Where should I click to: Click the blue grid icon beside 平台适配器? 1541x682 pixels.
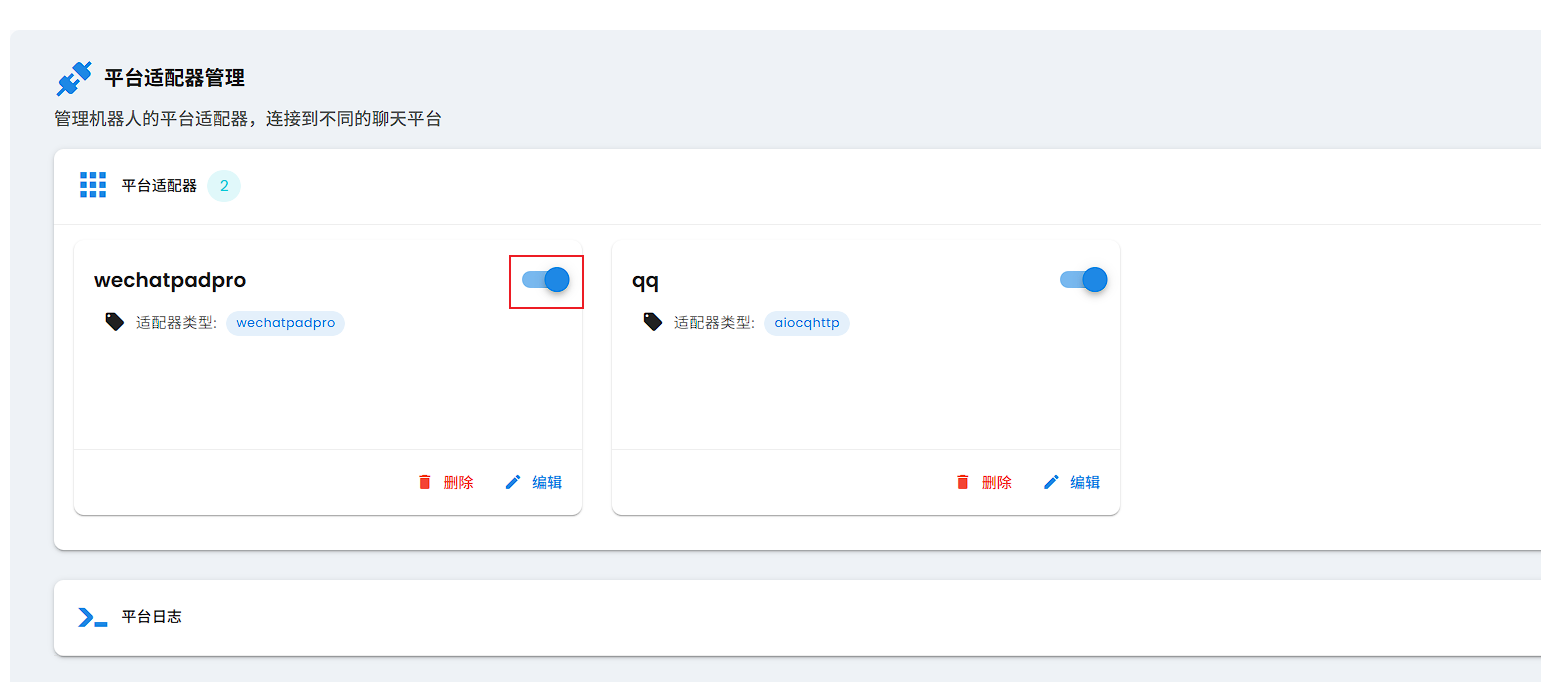[93, 185]
